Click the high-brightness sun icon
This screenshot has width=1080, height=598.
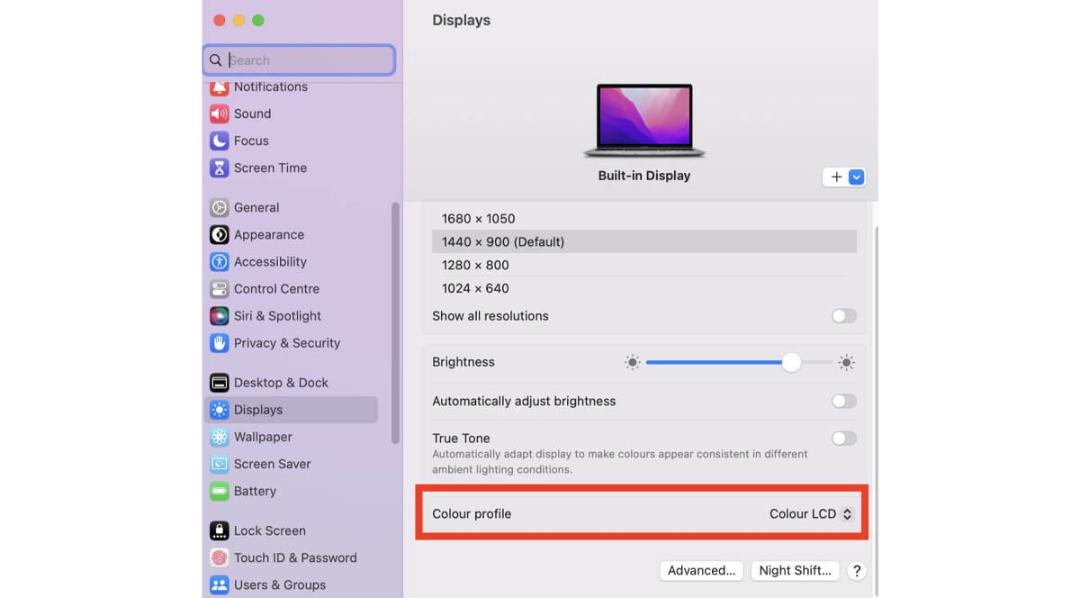[847, 362]
